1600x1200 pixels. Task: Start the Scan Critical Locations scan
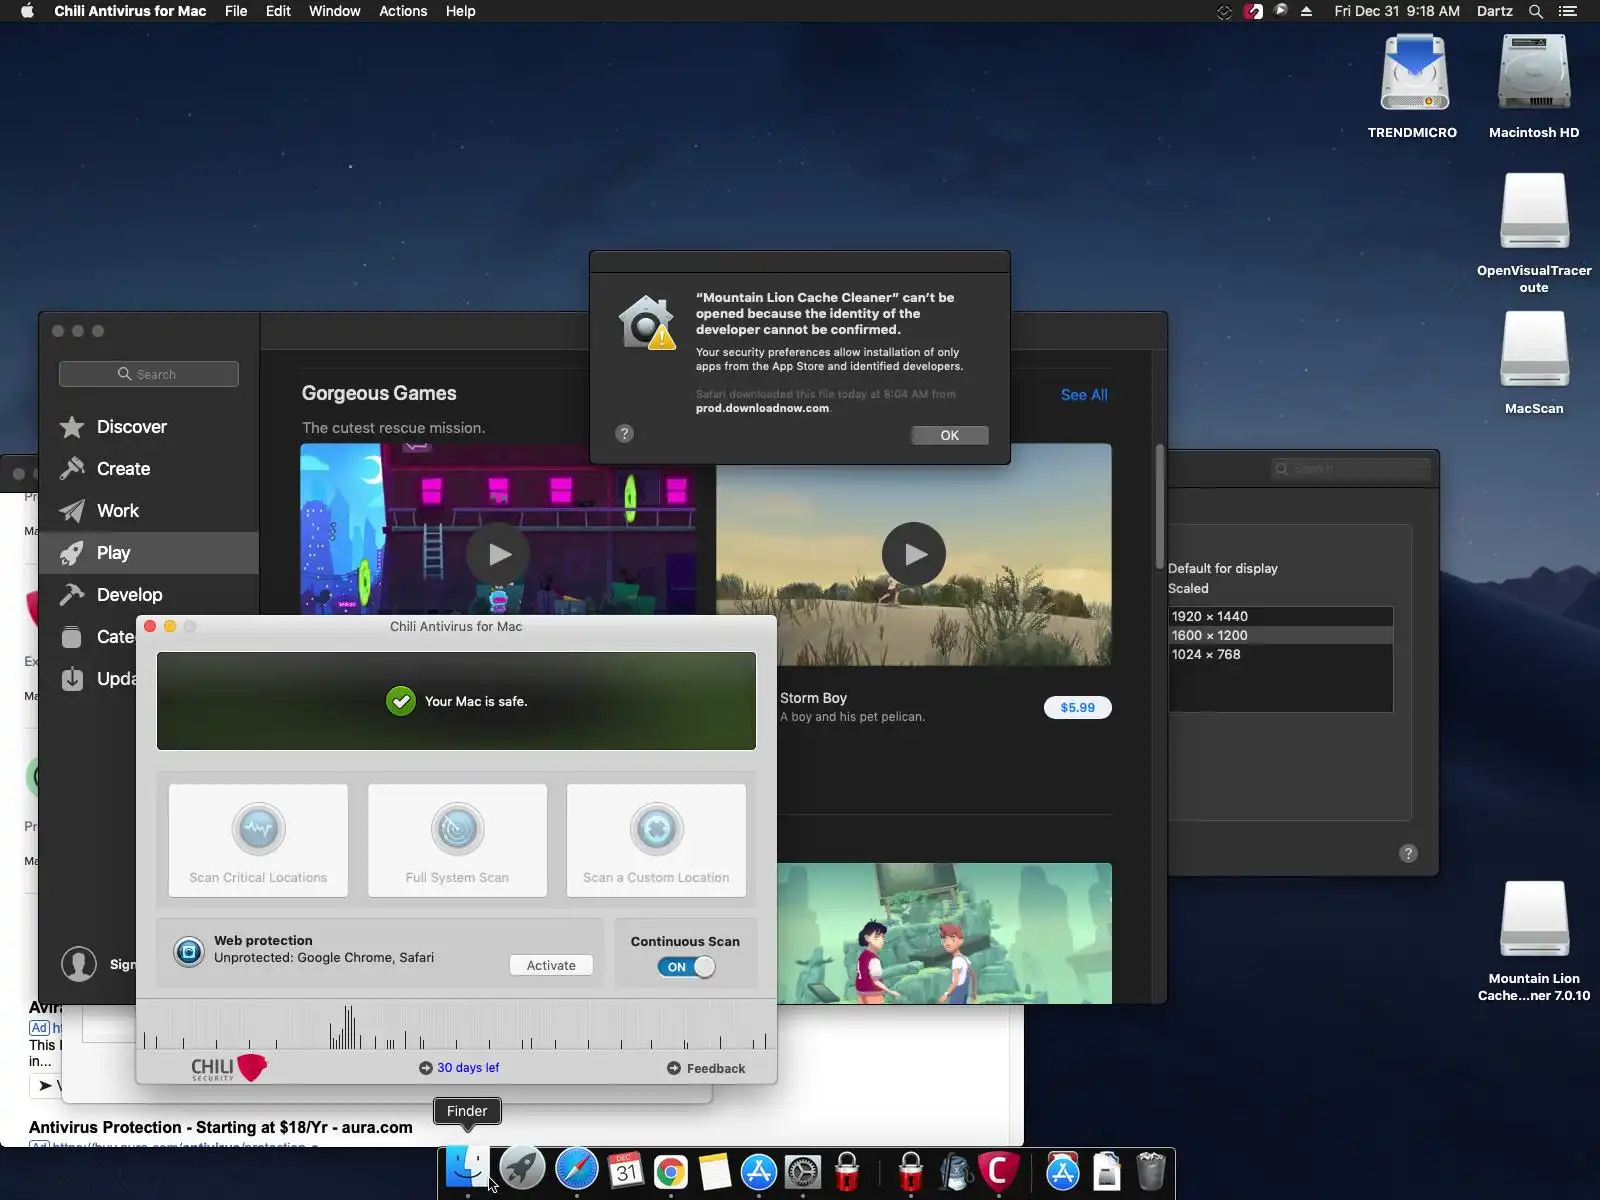[x=258, y=840]
